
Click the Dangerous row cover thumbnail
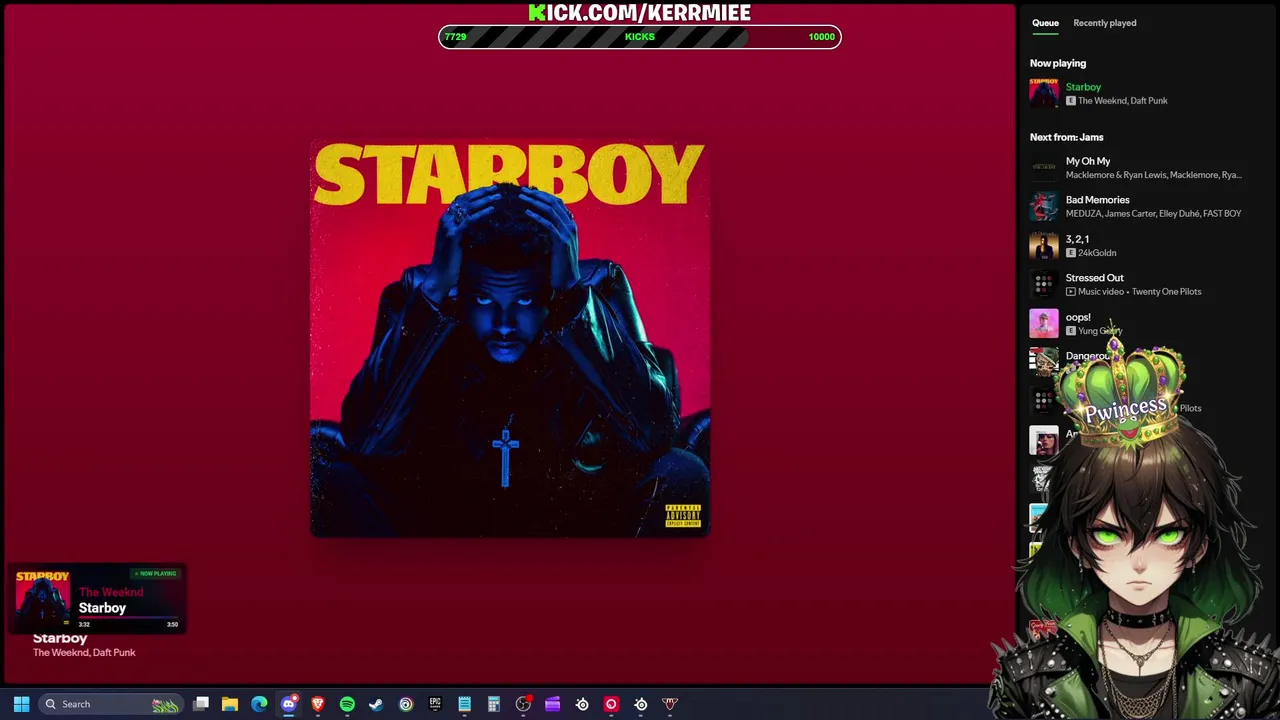click(x=1044, y=362)
